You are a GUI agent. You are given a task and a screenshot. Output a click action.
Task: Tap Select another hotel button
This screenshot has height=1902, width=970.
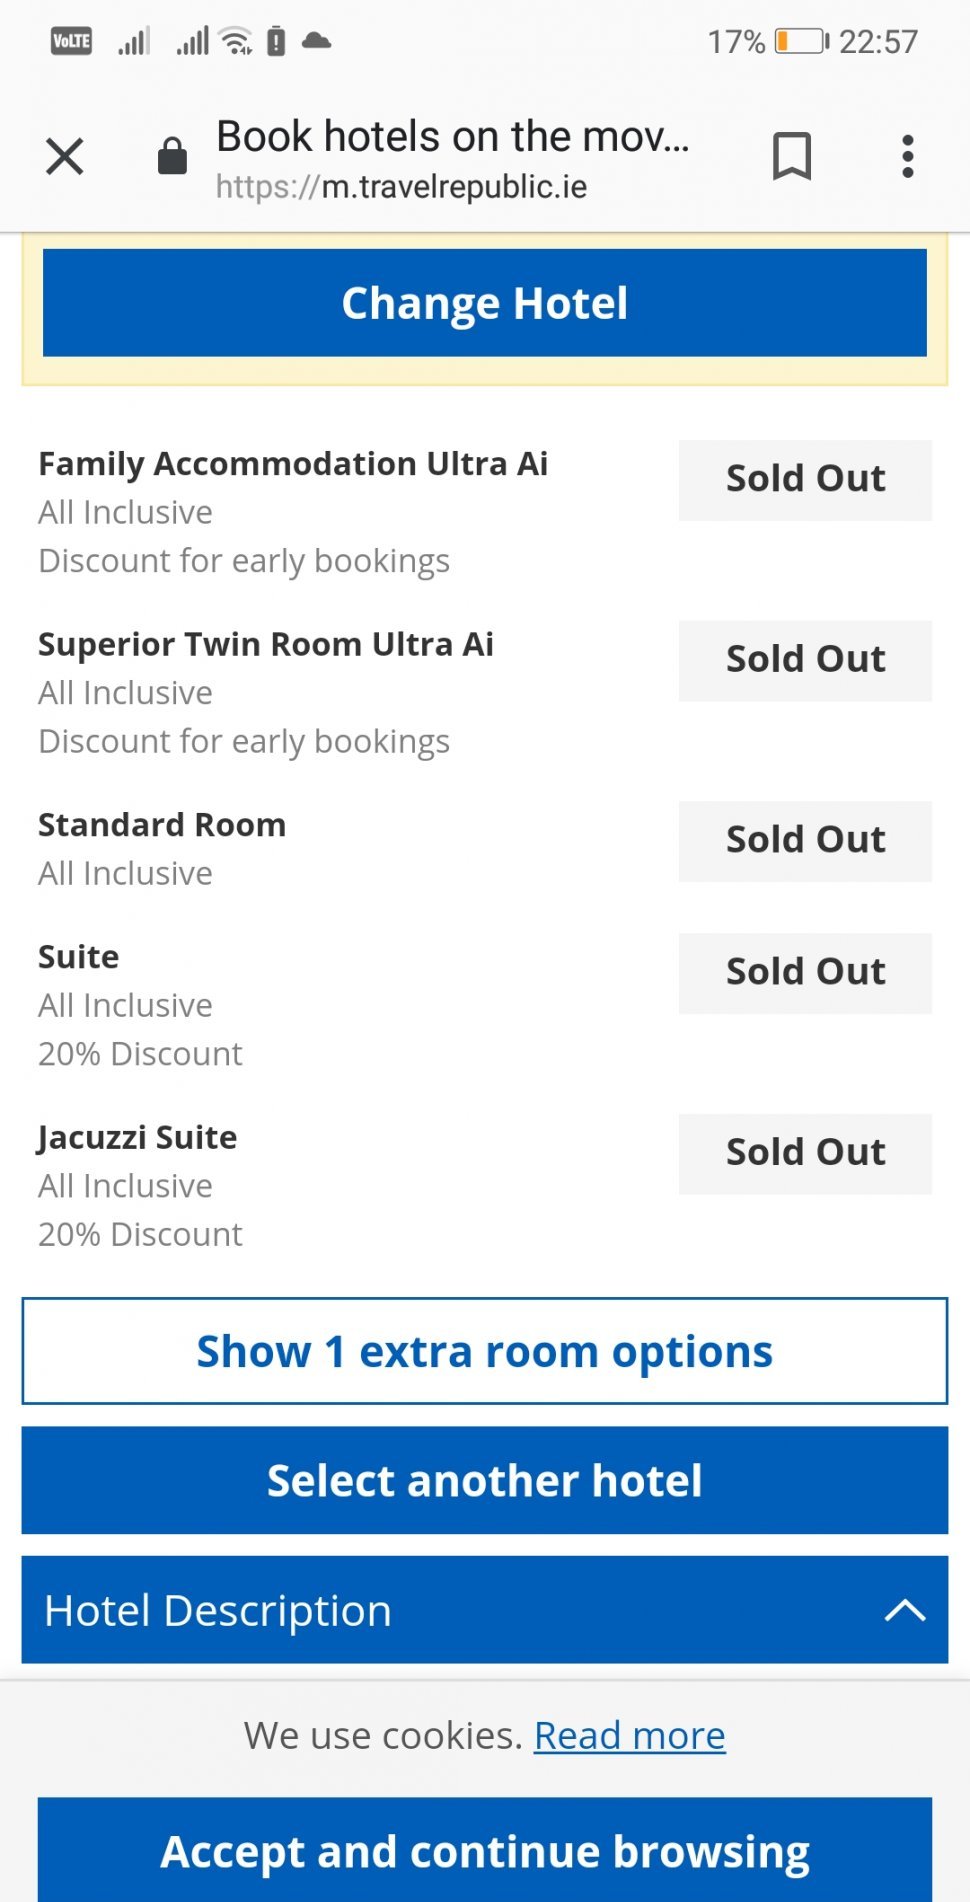click(x=484, y=1480)
